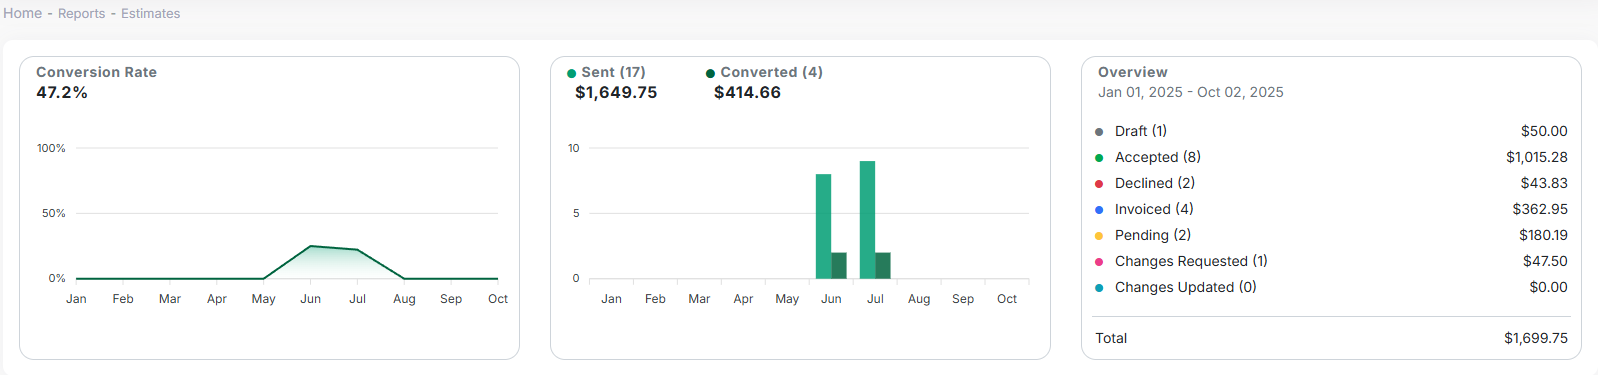Click the June peak on conversion line
Viewport: 1598px width, 375px height.
pos(311,246)
